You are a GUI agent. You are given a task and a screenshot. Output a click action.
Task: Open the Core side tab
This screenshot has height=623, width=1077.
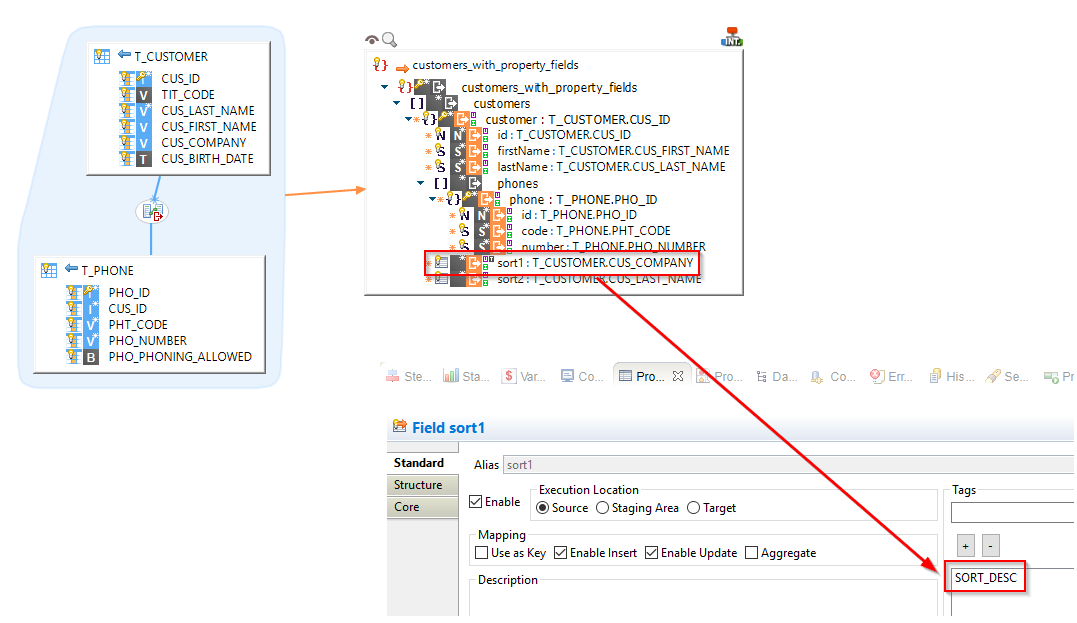pyautogui.click(x=407, y=507)
